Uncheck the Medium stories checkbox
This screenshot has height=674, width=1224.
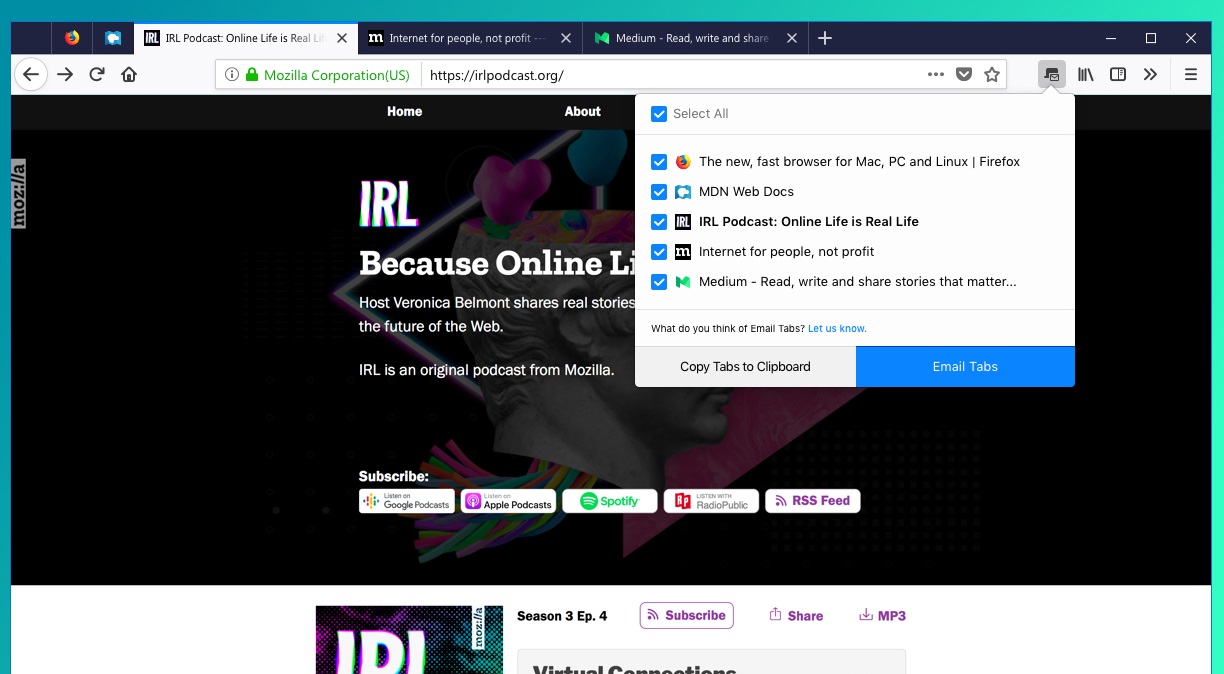pyautogui.click(x=659, y=282)
